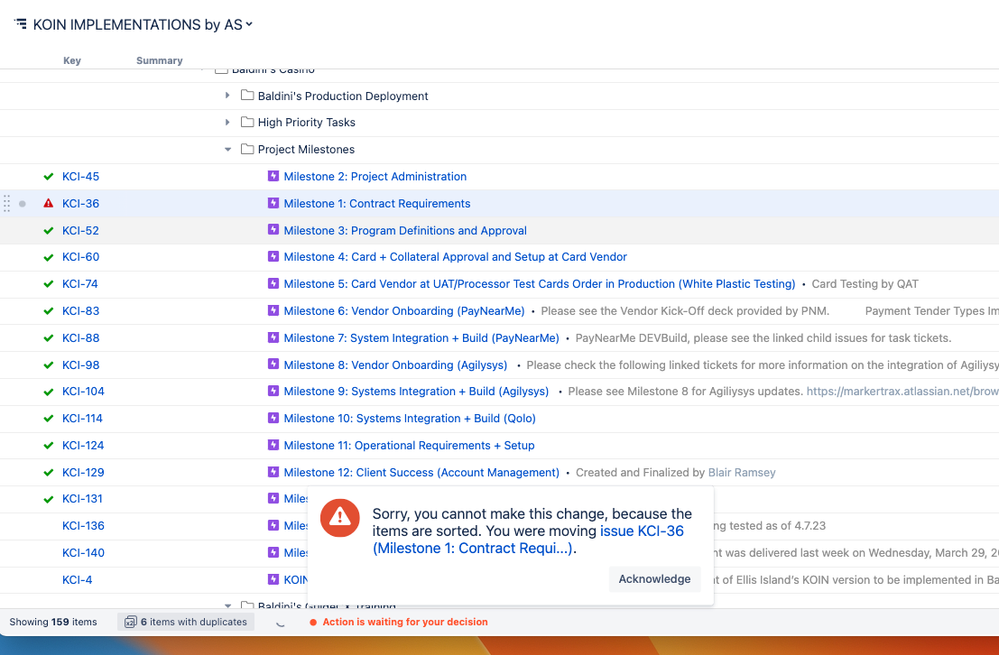Click the green checkmark for KCI-45

pyautogui.click(x=48, y=176)
